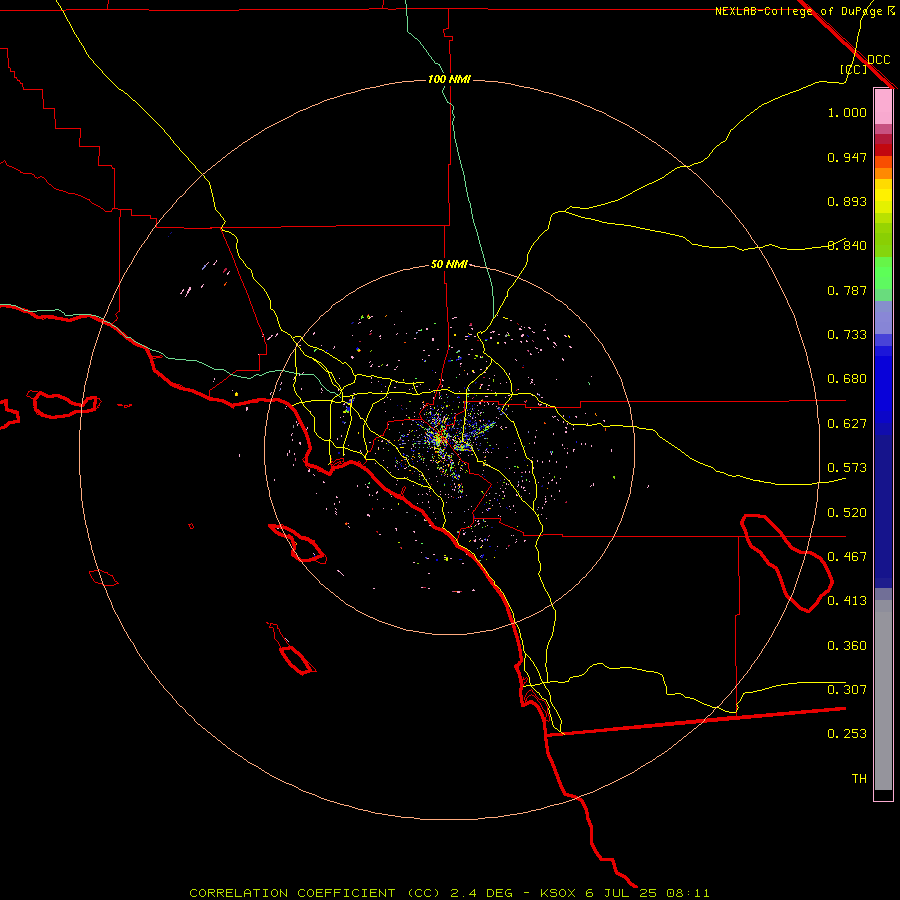Screen dimensions: 900x900
Task: Click the NEXLAB-College of DuPage watermark text
Action: pyautogui.click(x=804, y=11)
